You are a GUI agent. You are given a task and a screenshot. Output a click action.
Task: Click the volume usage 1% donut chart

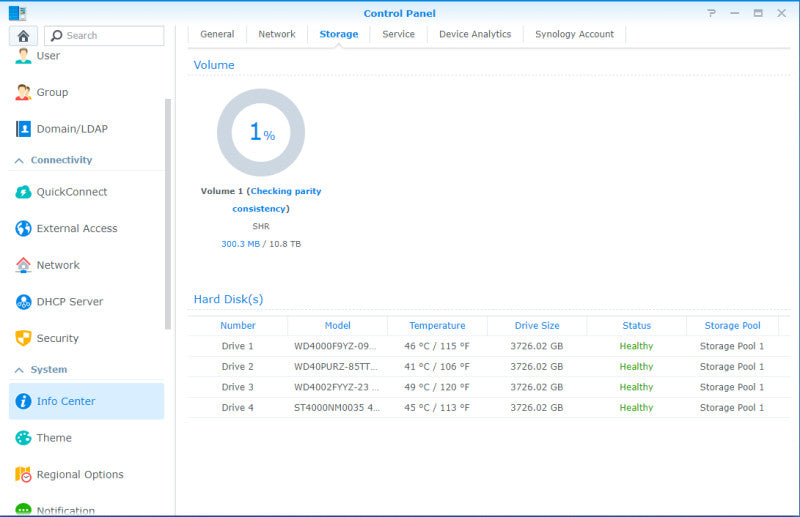coord(261,133)
